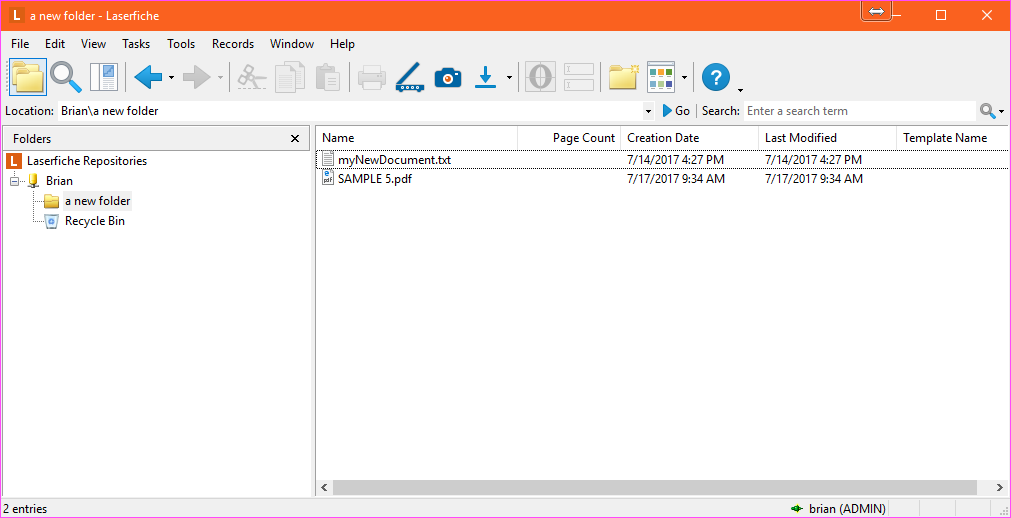The height and width of the screenshot is (518, 1011).
Task: Select the Brian repository node
Action: [x=59, y=181]
